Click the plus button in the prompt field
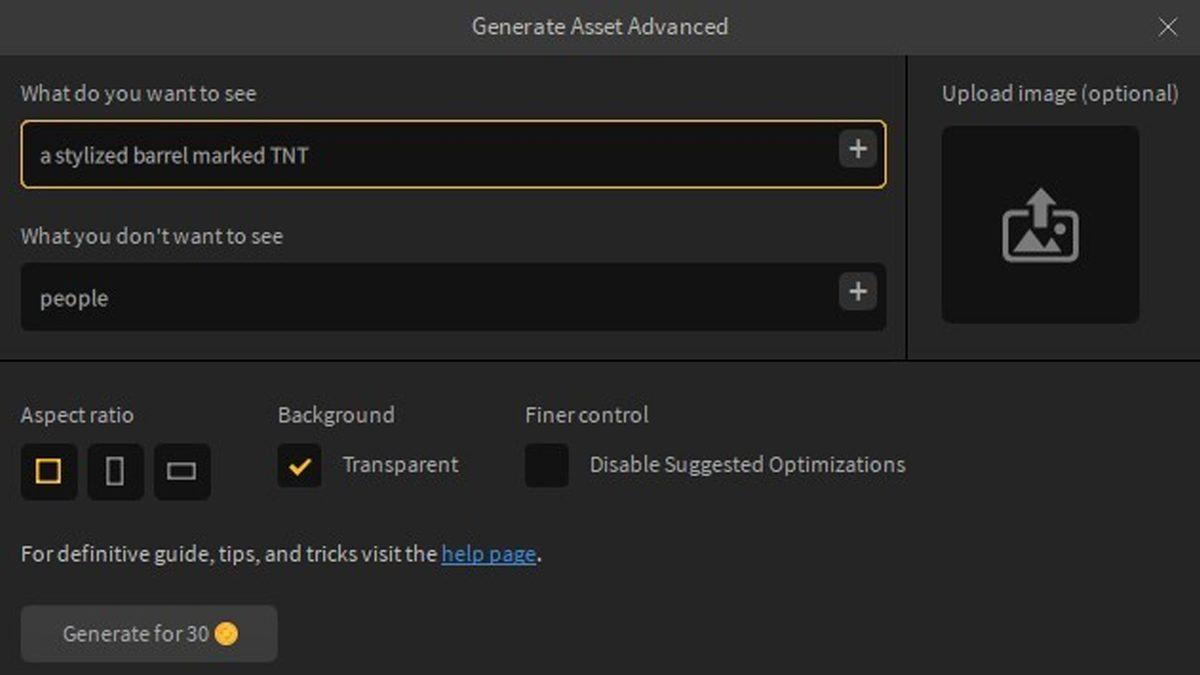This screenshot has width=1200, height=675. [857, 150]
